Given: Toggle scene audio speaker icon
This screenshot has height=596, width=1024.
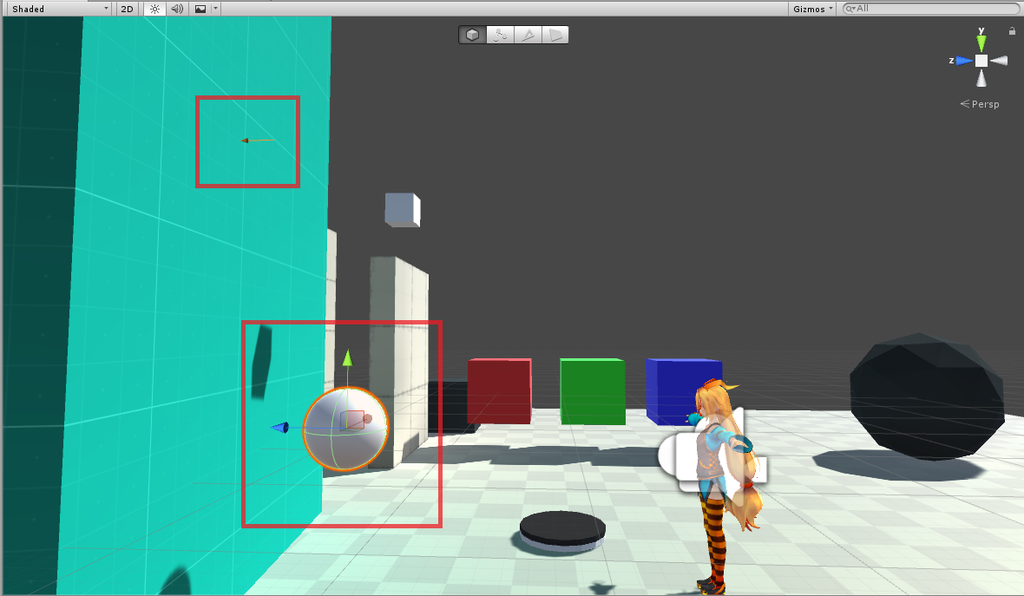Looking at the screenshot, I should click(177, 8).
